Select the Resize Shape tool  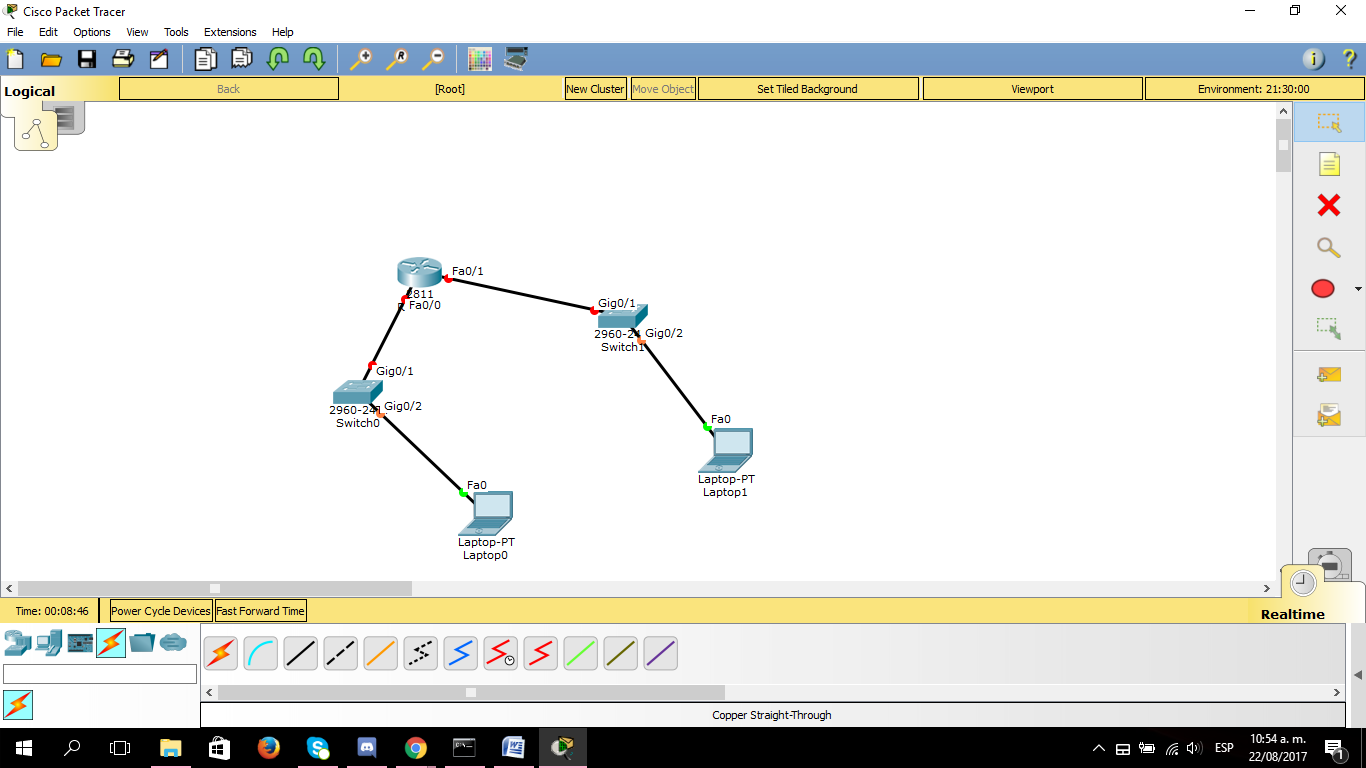1328,329
